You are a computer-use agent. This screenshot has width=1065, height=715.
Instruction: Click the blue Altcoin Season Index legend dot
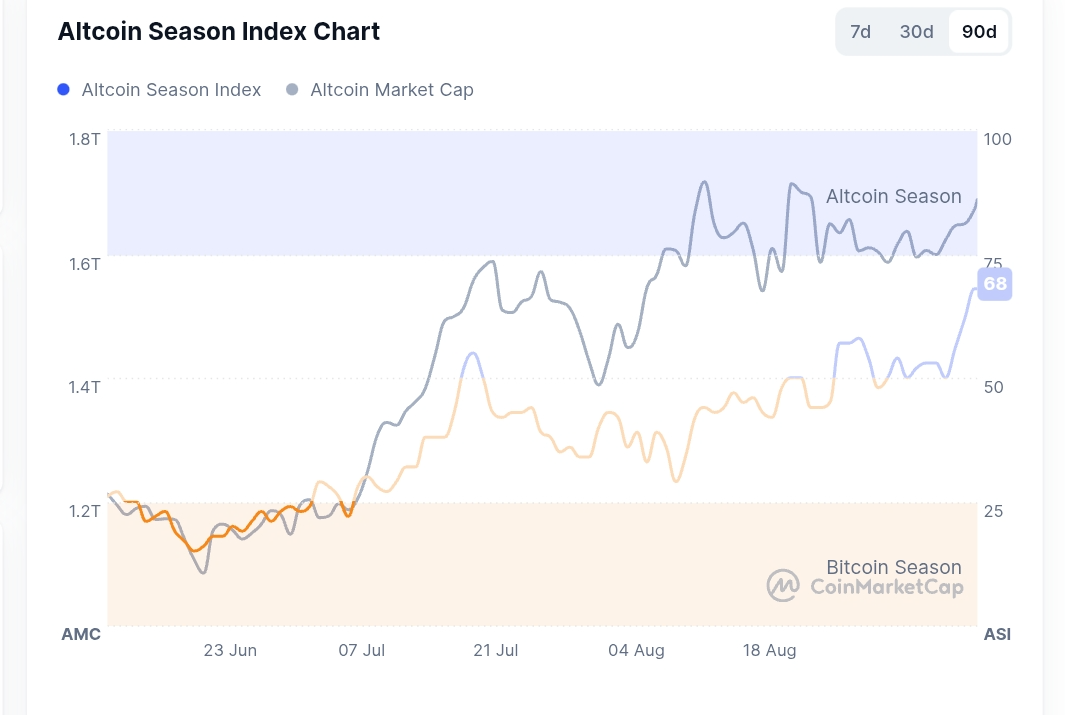pos(63,89)
